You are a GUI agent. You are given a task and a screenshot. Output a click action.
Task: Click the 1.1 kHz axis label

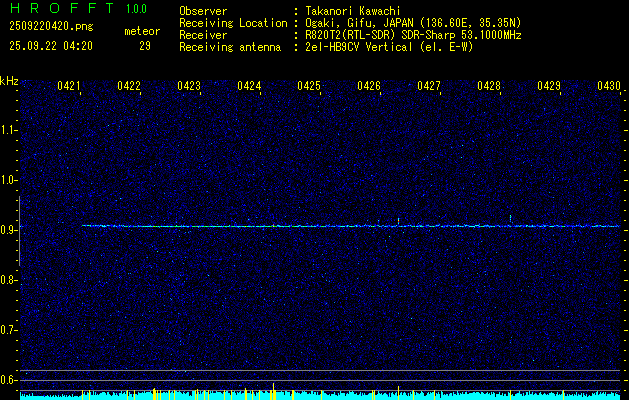pos(7,130)
